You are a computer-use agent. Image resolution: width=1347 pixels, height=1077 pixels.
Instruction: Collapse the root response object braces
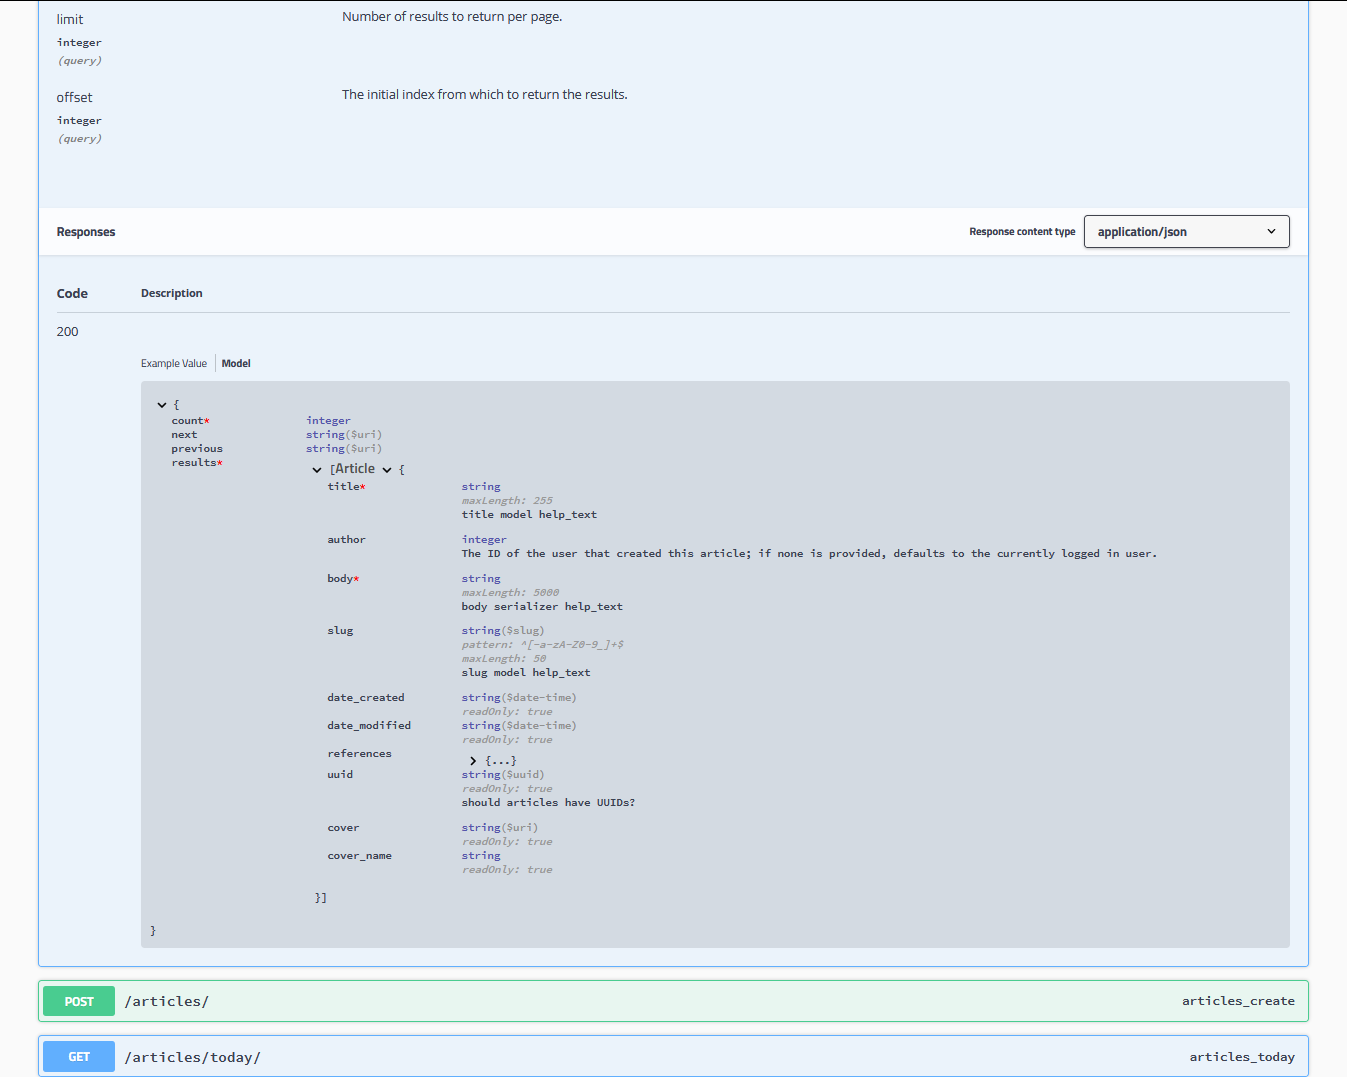point(162,404)
